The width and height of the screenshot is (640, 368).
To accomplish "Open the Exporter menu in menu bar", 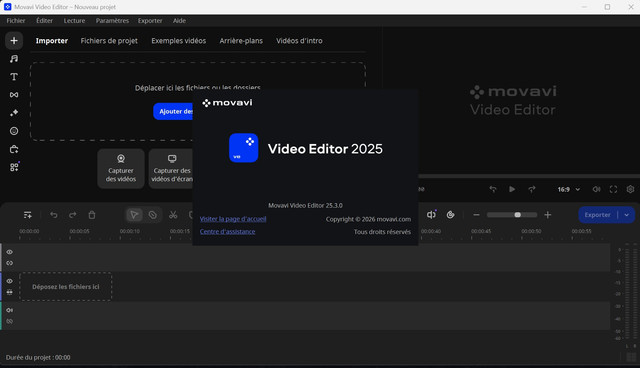I will coord(150,20).
